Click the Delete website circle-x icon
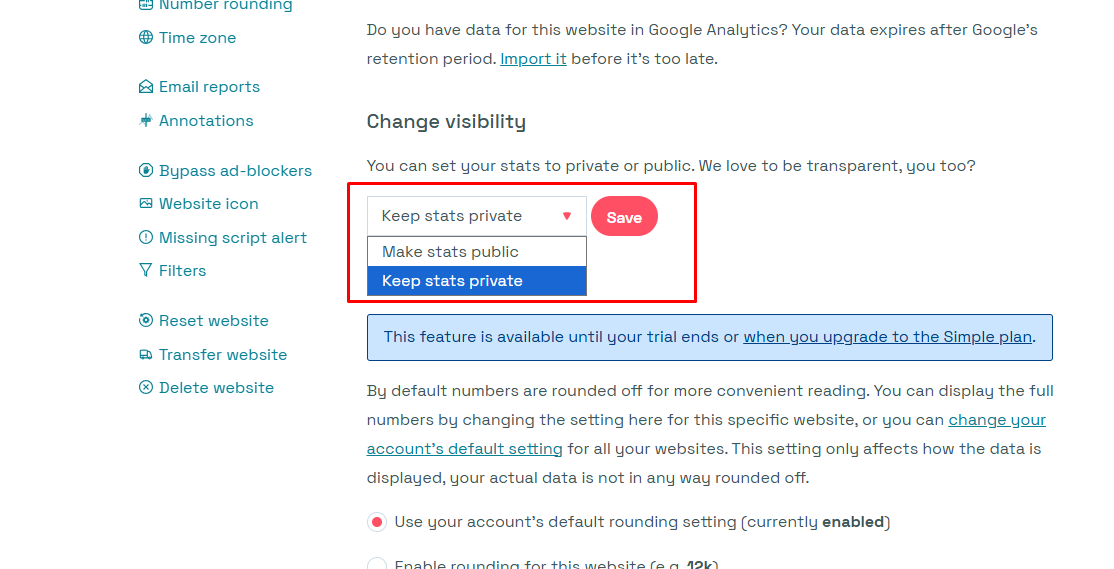This screenshot has height=569, width=1114. pyautogui.click(x=146, y=388)
